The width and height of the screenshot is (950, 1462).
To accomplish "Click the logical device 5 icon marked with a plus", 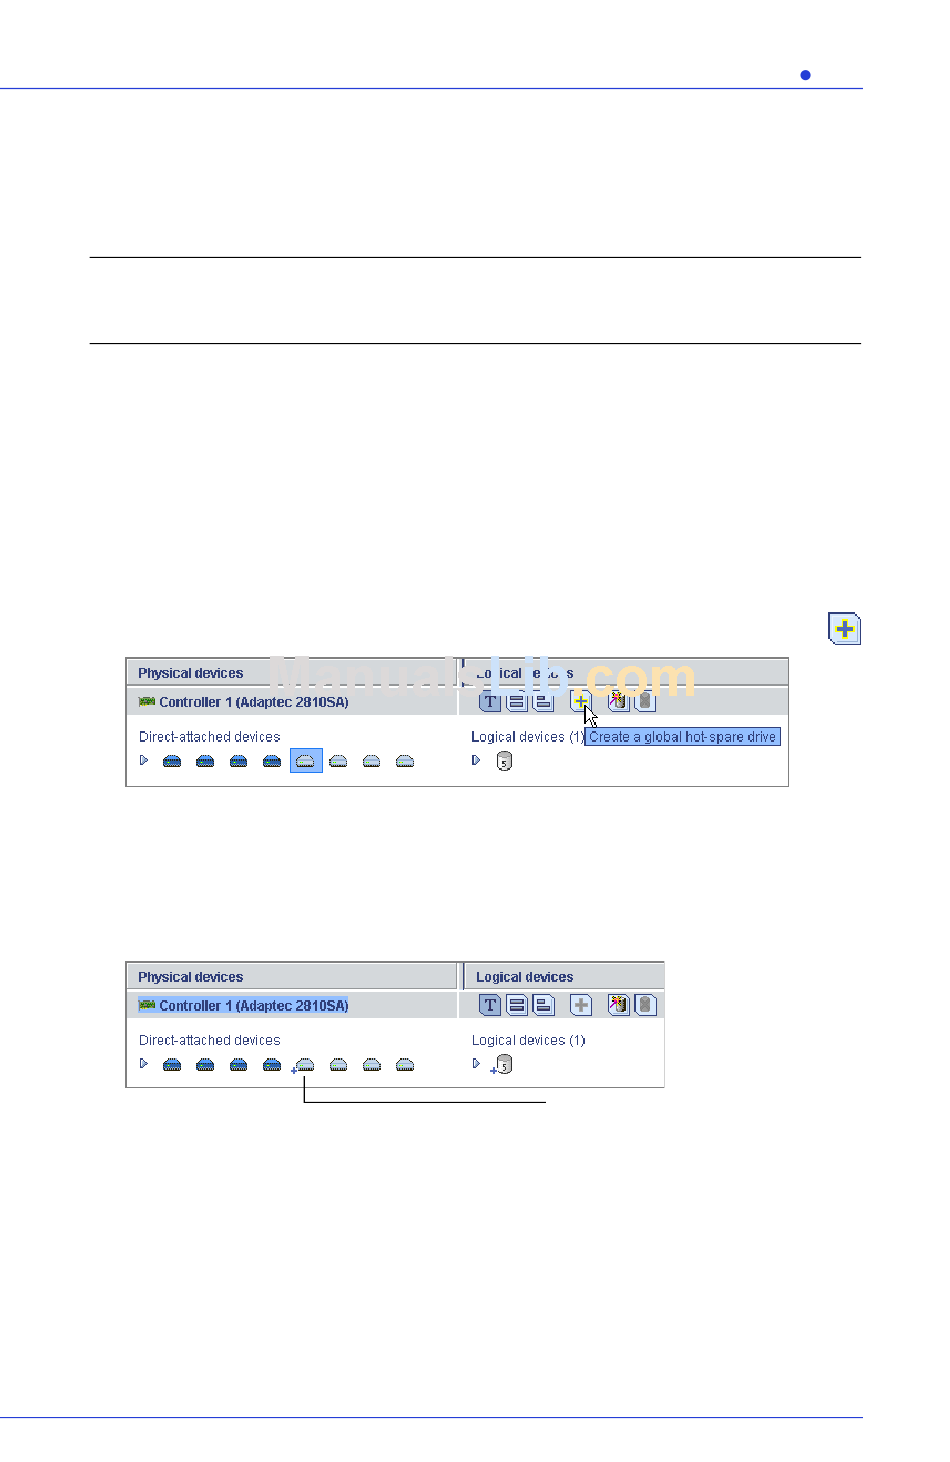I will tap(502, 1065).
